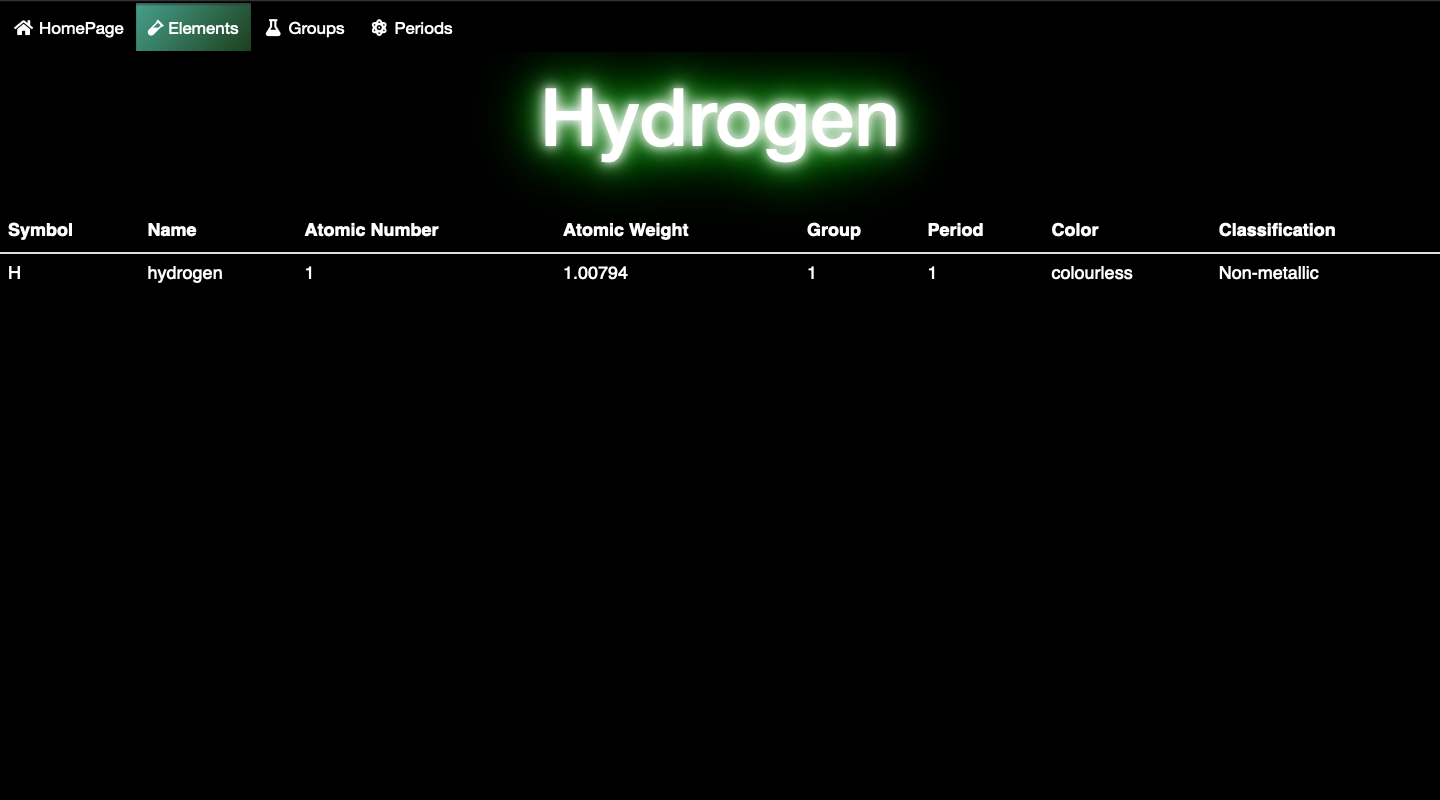Select the symbol cell H
Viewport: 1440px width, 800px height.
point(14,273)
